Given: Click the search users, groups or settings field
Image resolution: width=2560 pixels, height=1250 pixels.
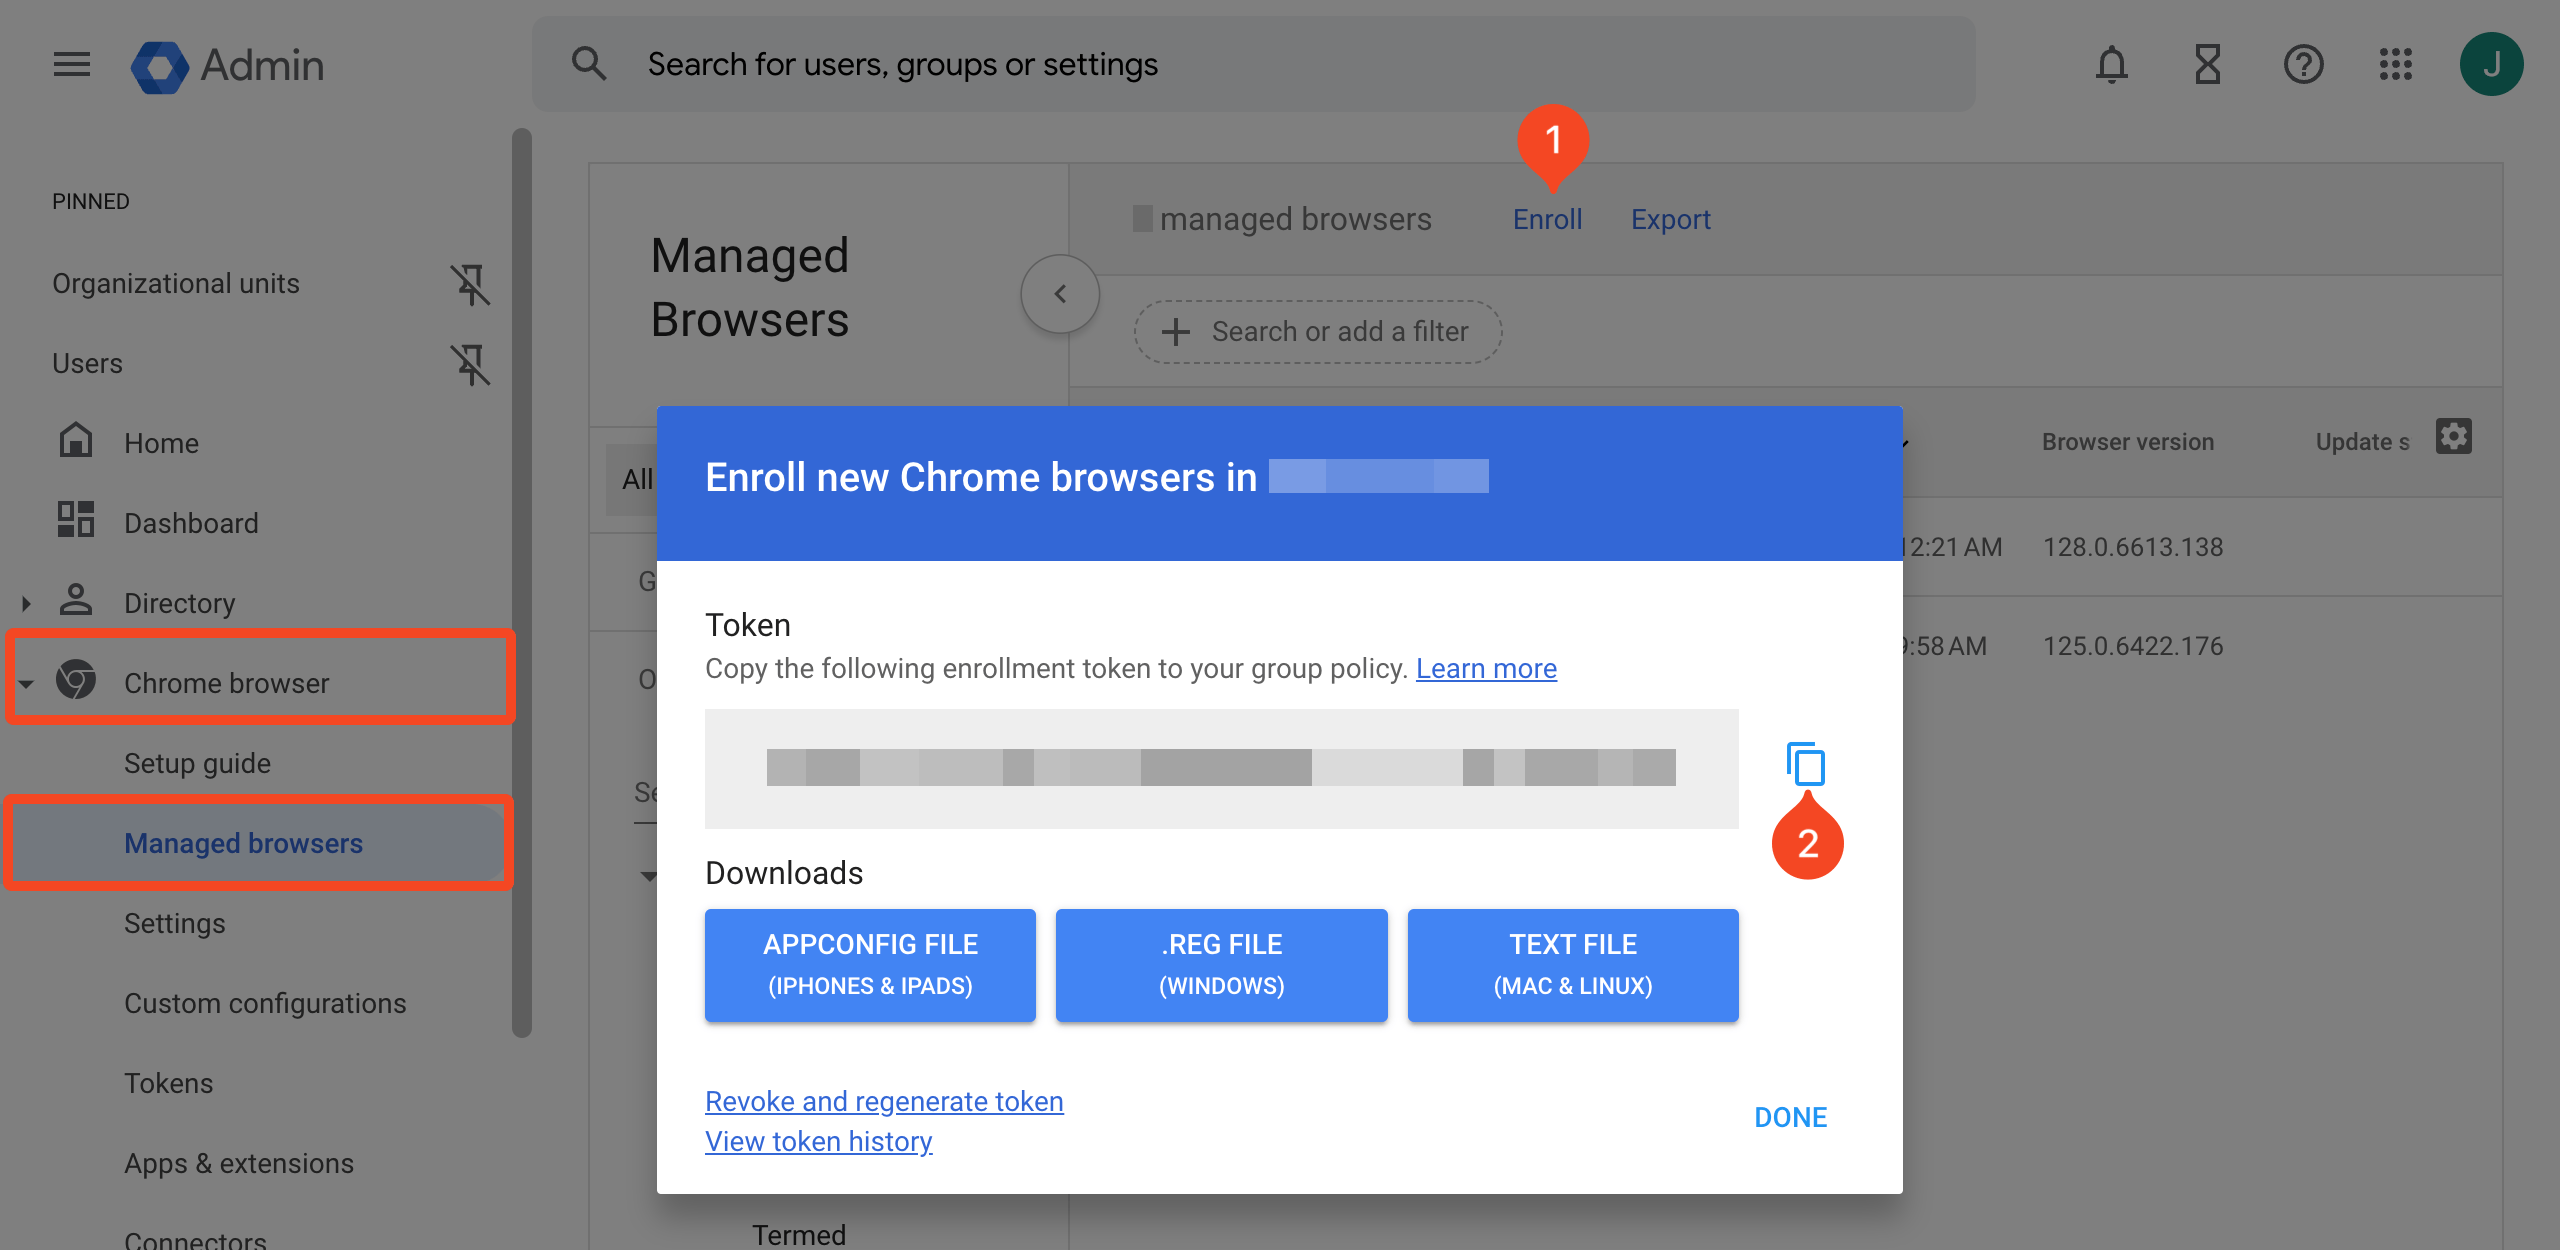Looking at the screenshot, I should (x=1254, y=64).
